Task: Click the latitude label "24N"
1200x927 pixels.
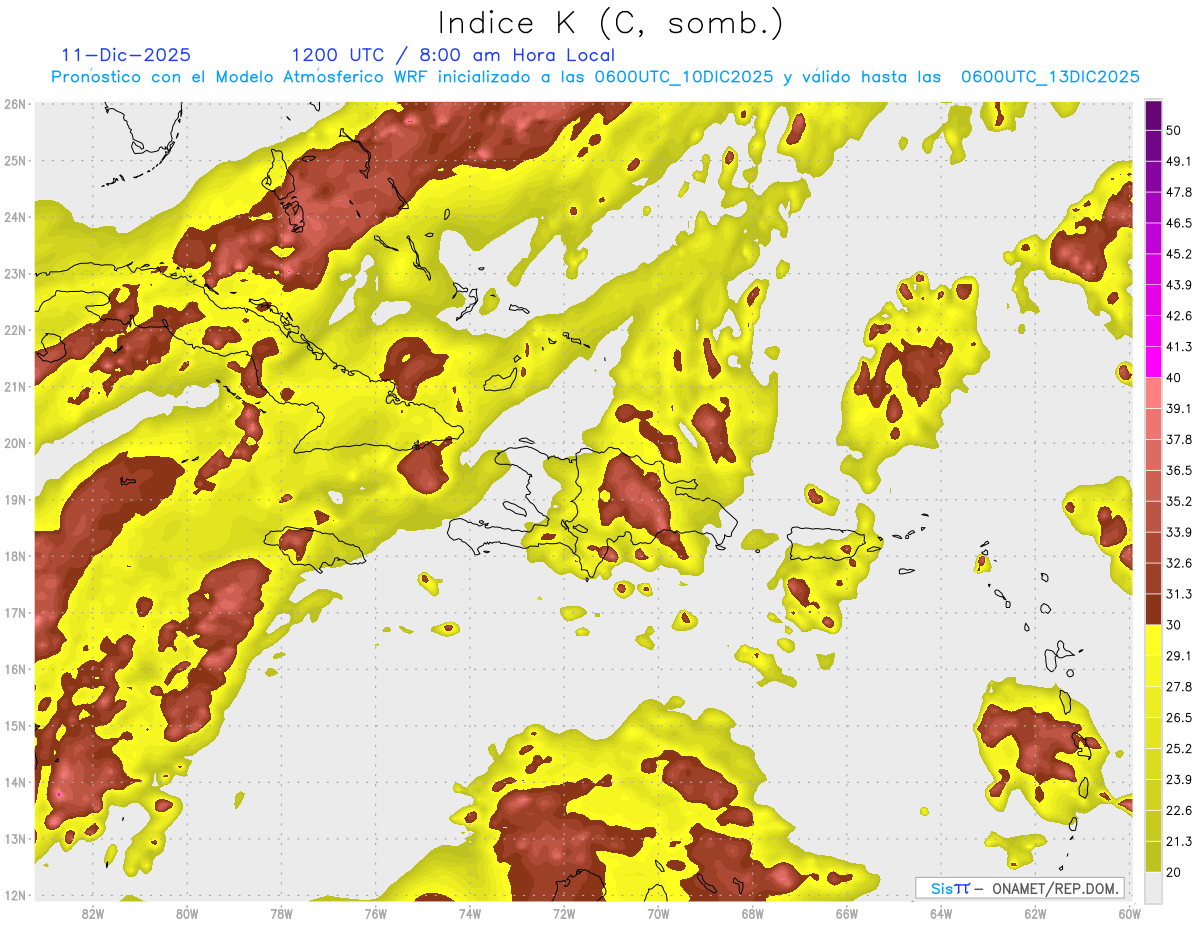Action: [x=15, y=217]
